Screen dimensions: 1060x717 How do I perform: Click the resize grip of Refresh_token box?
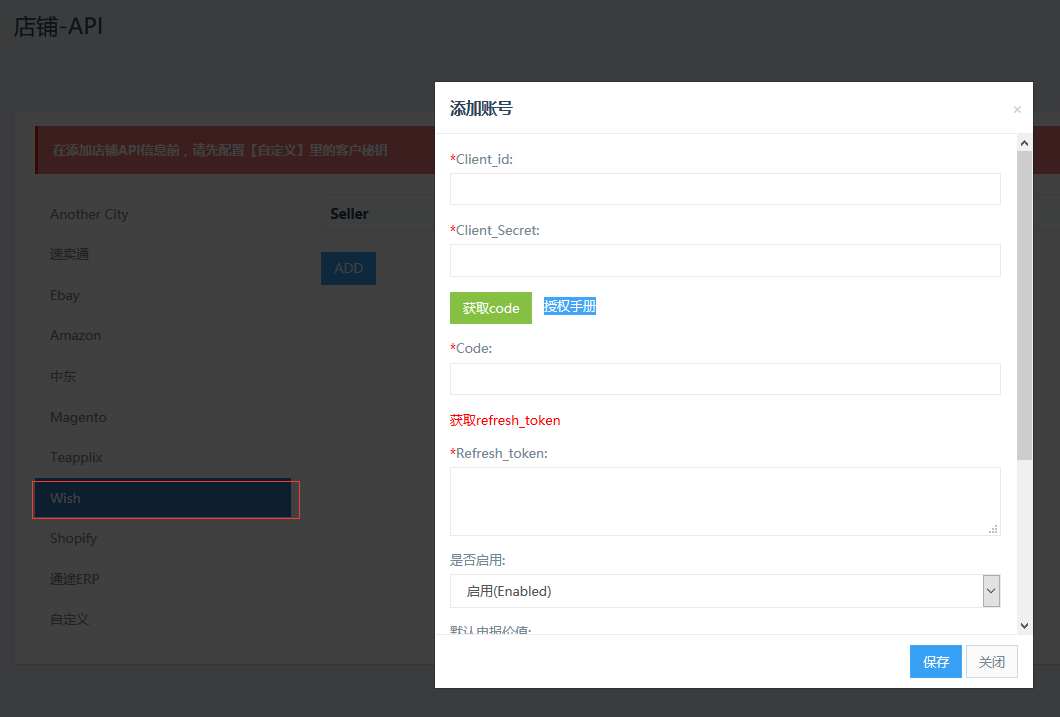pyautogui.click(x=993, y=529)
